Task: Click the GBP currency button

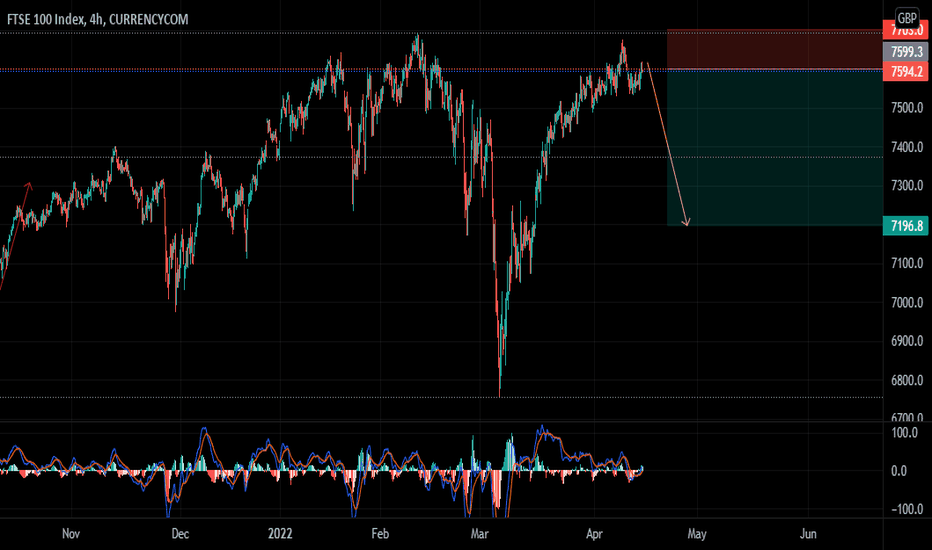Action: coord(906,18)
